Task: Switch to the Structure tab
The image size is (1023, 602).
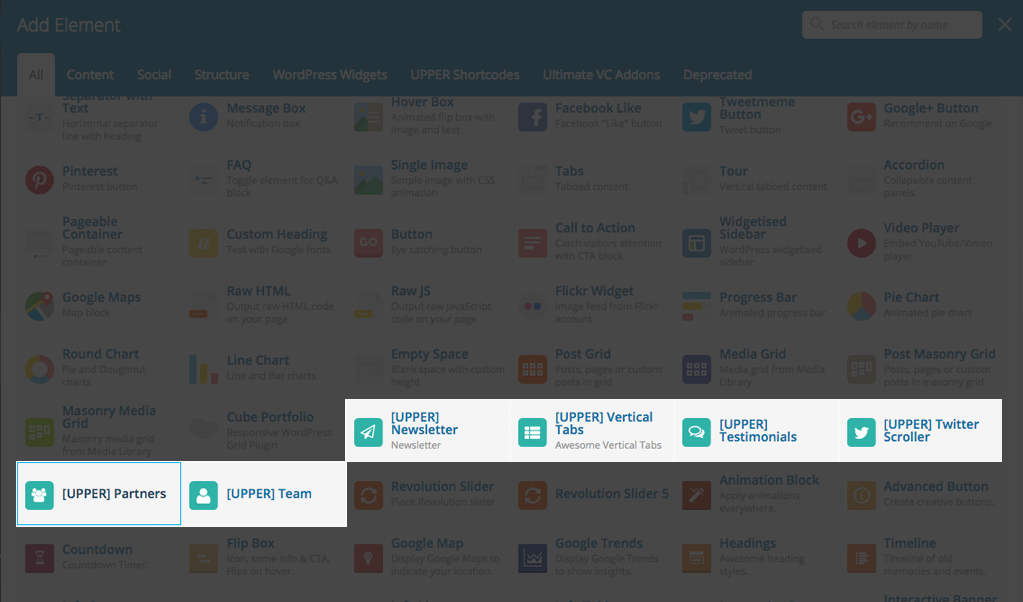Action: [222, 75]
